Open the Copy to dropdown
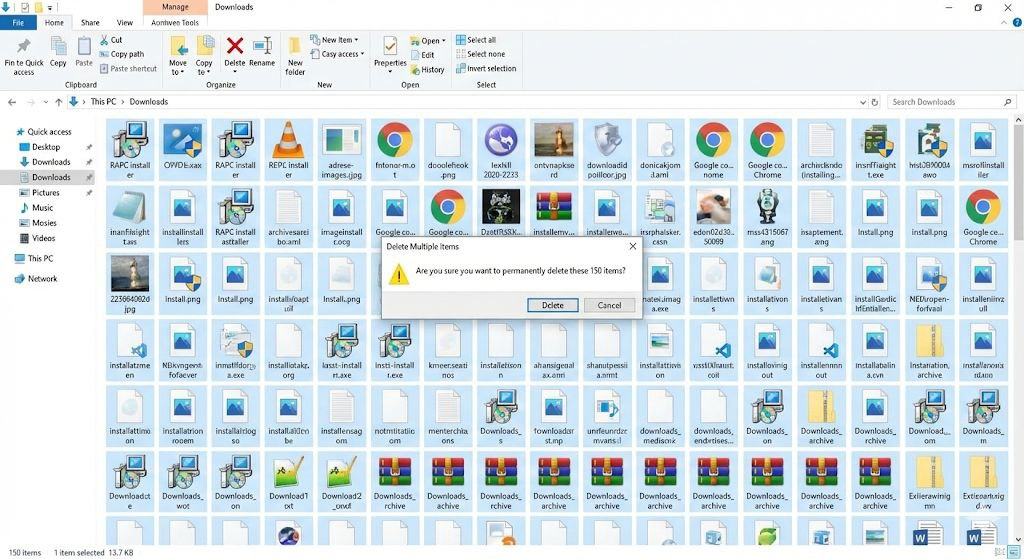This screenshot has width=1024, height=559. point(204,56)
